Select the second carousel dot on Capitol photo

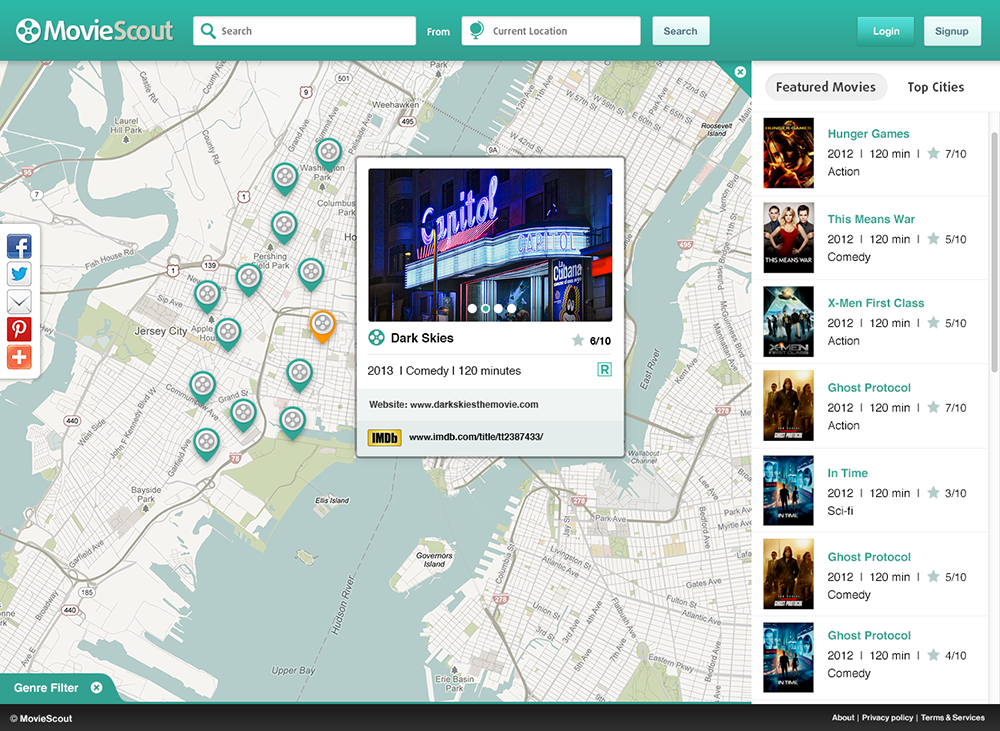click(485, 309)
